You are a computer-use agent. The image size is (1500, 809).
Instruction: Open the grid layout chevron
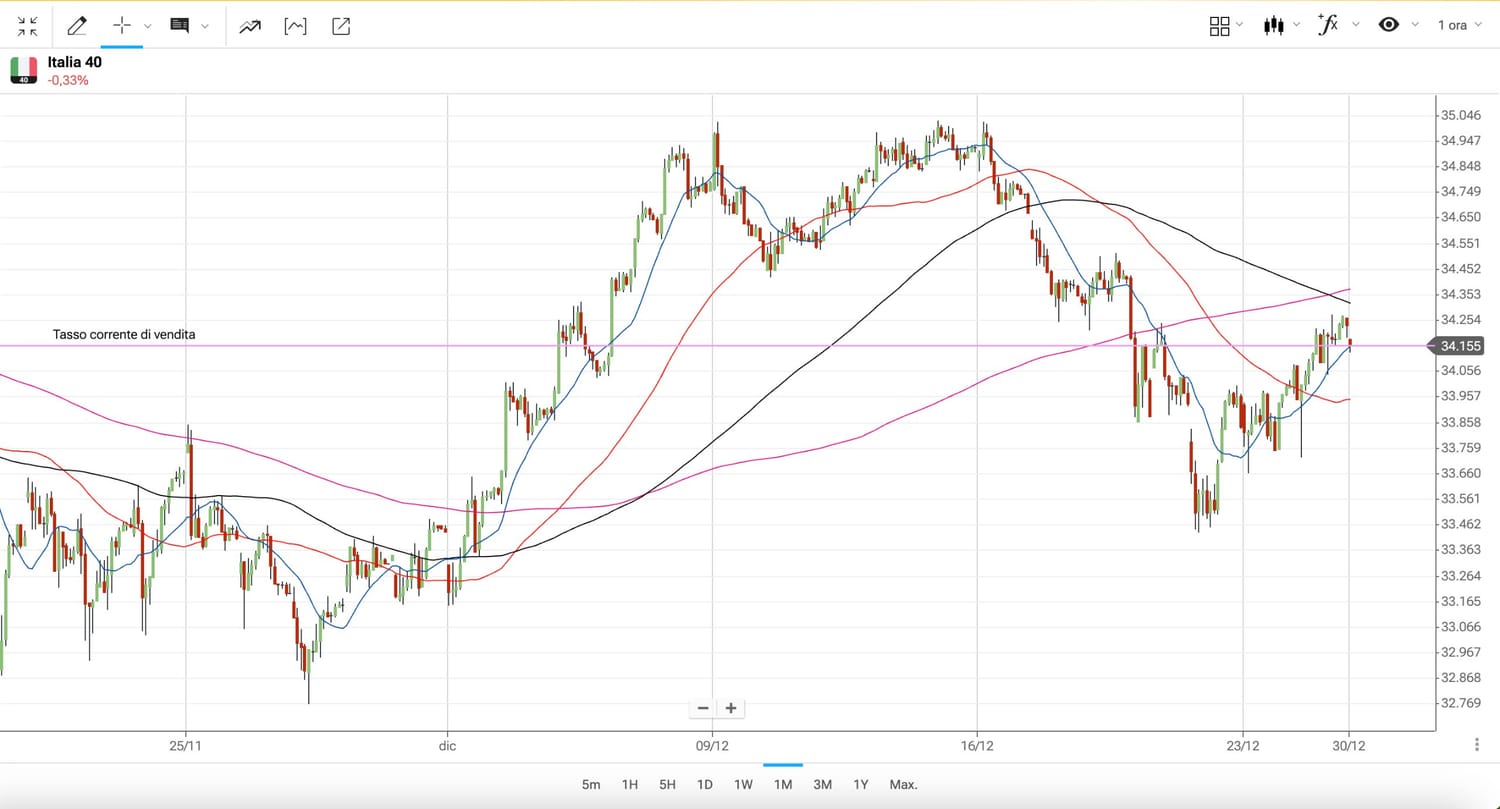tap(1240, 25)
